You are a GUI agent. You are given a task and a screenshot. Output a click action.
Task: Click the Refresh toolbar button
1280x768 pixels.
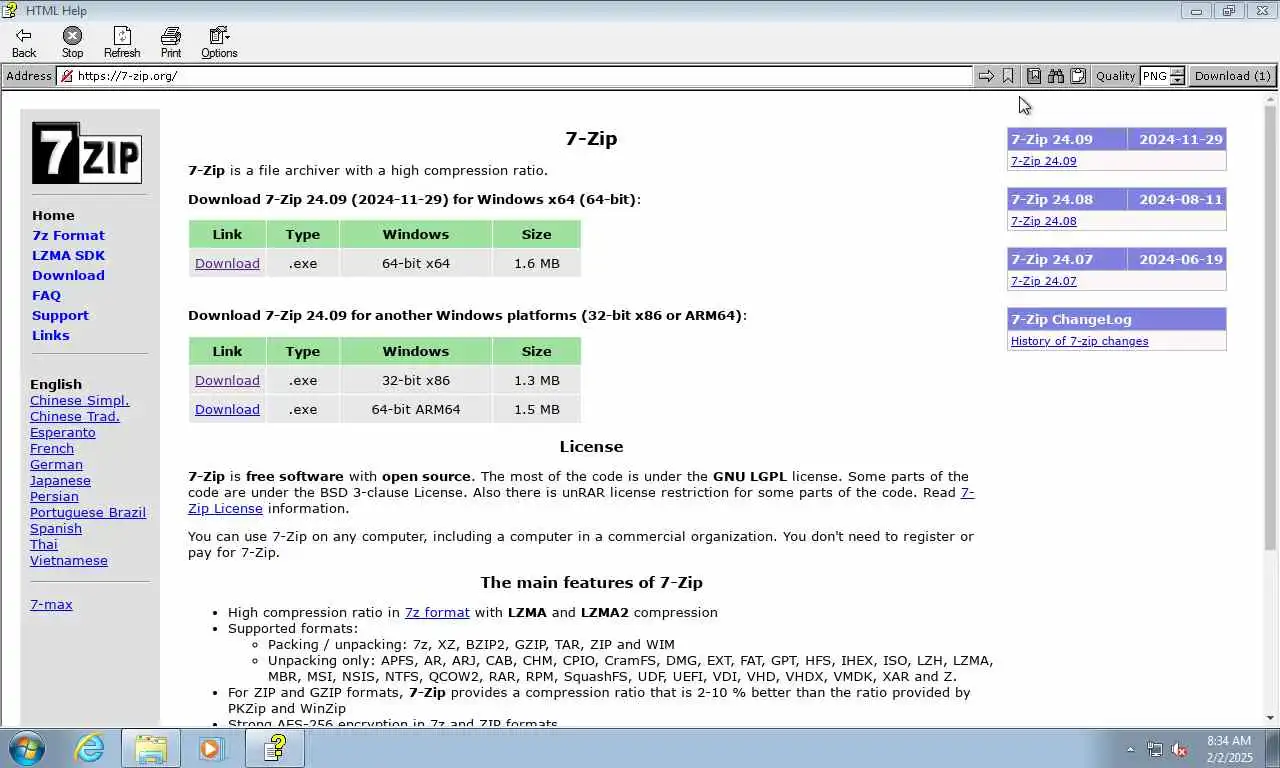(x=122, y=43)
